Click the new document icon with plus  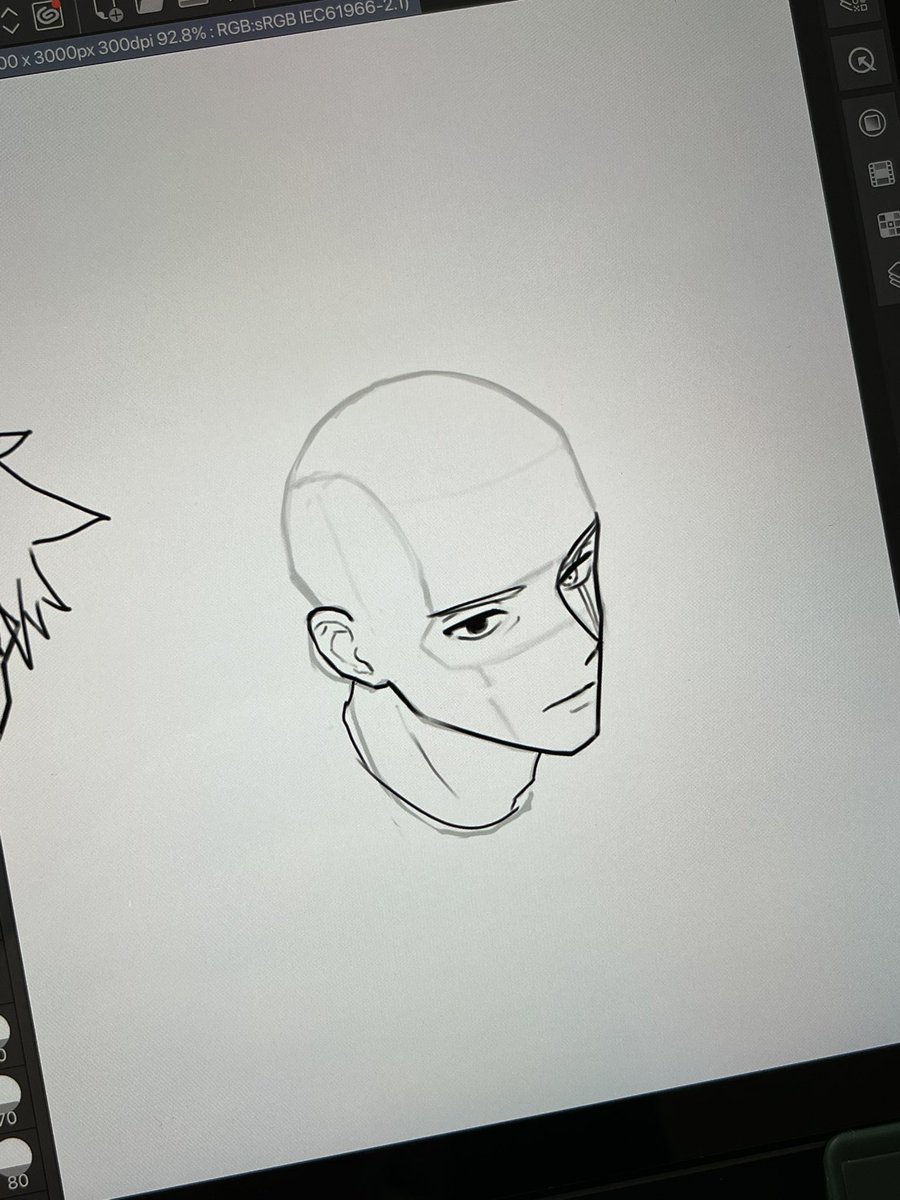tap(107, 10)
